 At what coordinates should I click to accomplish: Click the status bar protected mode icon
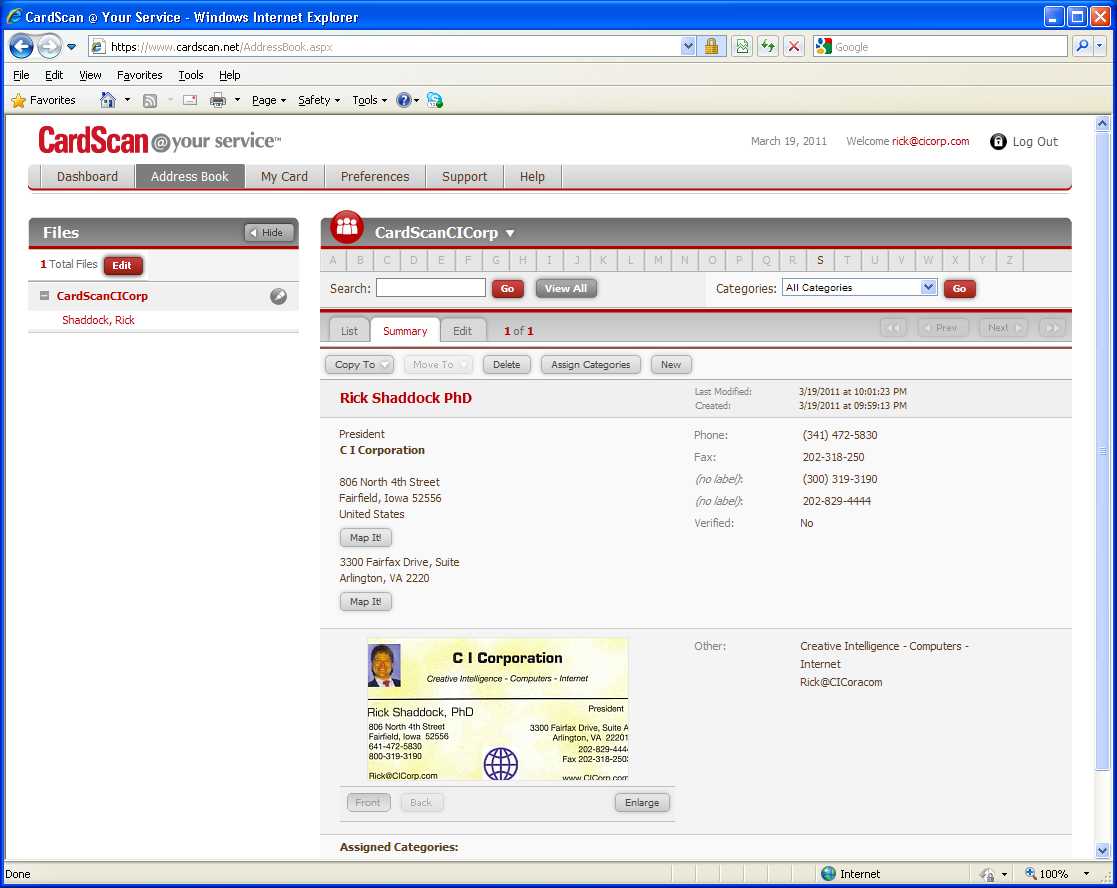(987, 874)
